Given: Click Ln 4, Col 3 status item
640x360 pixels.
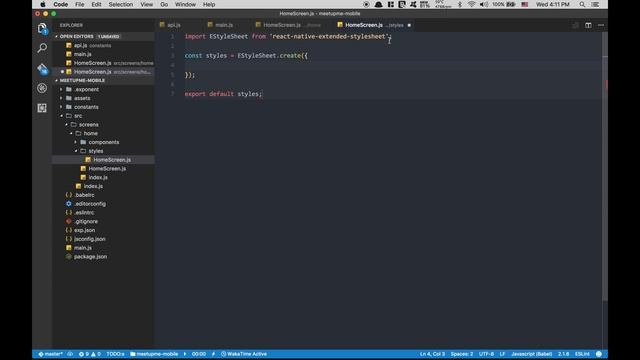Looking at the screenshot, I should 432,354.
